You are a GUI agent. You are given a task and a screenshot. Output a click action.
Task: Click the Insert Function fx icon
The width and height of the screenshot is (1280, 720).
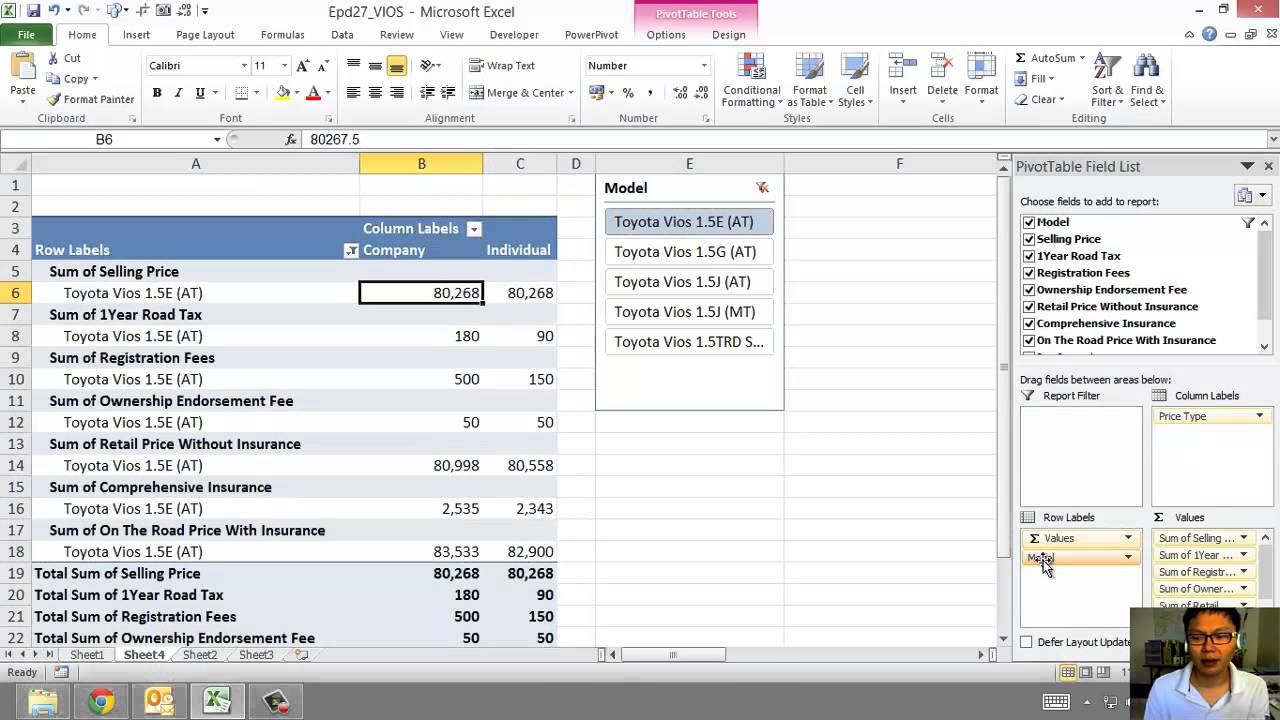click(291, 140)
